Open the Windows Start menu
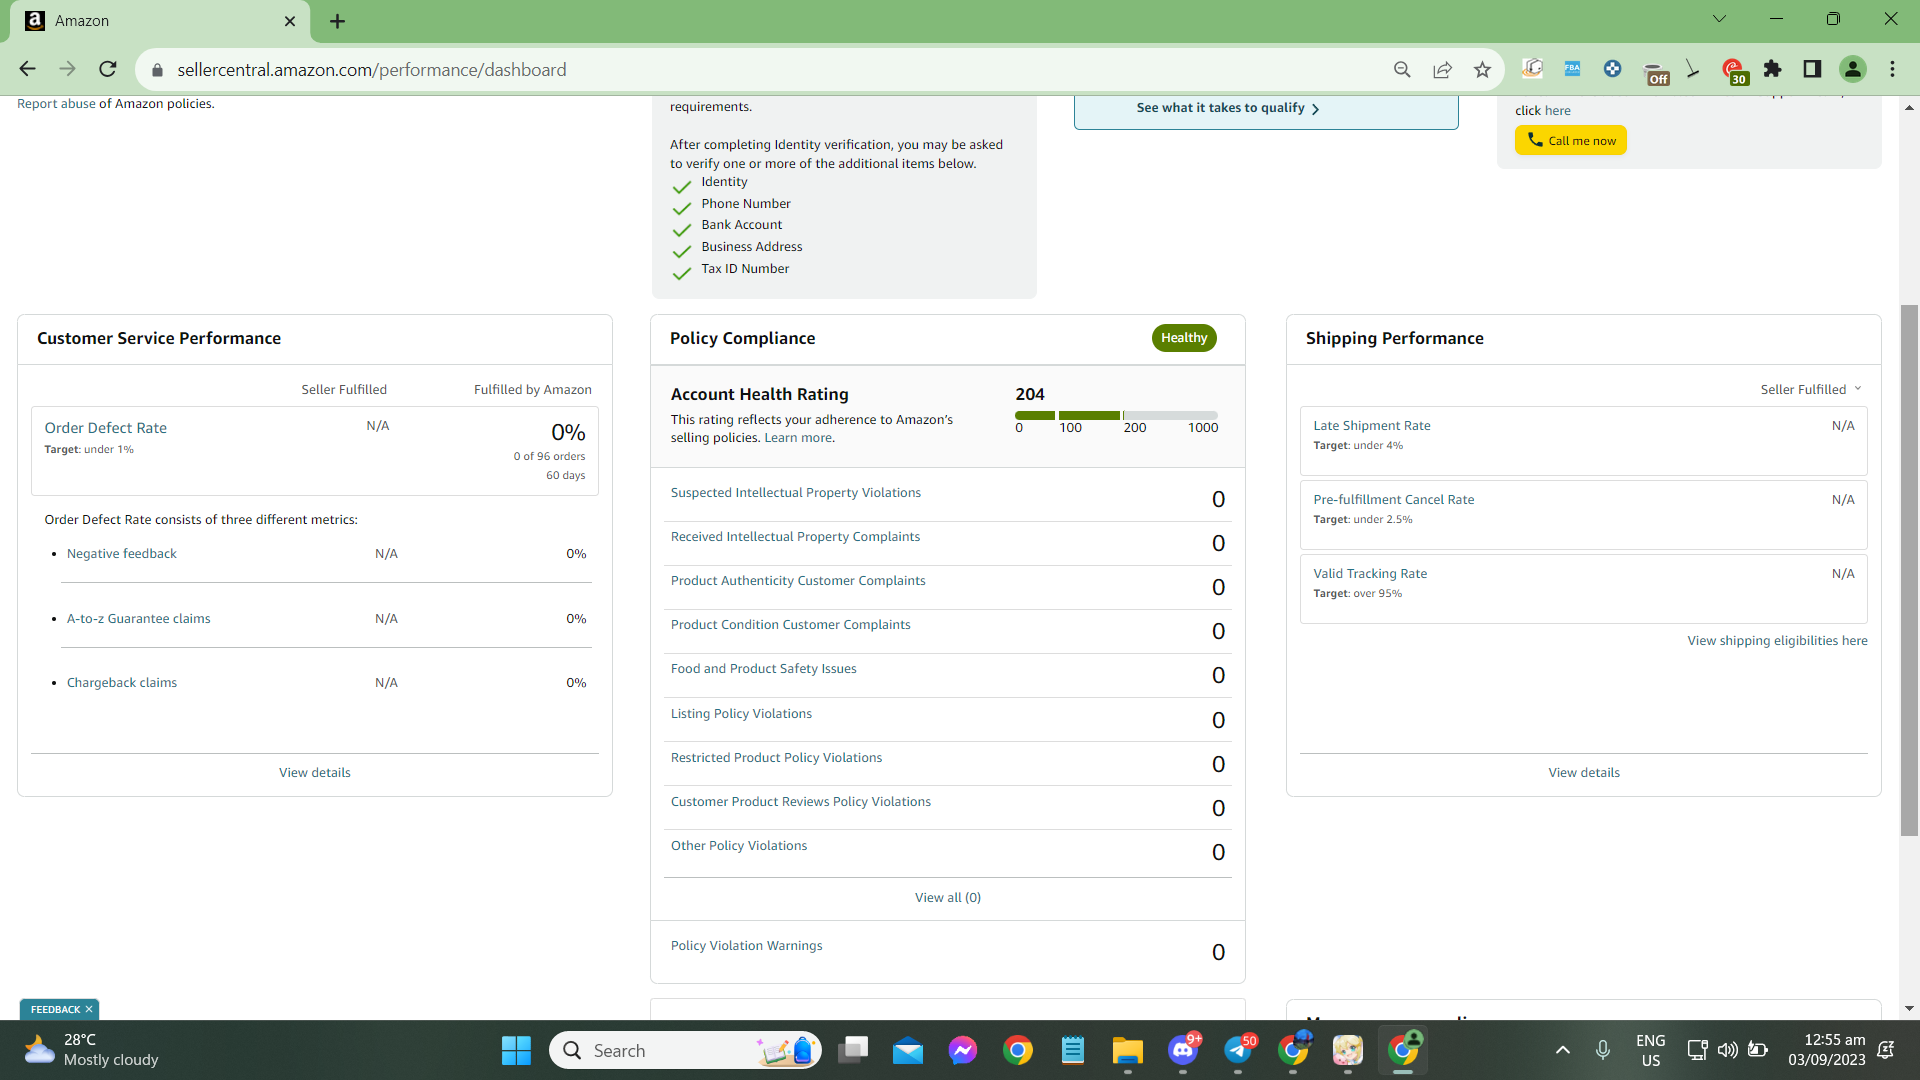Image resolution: width=1920 pixels, height=1080 pixels. (516, 1051)
